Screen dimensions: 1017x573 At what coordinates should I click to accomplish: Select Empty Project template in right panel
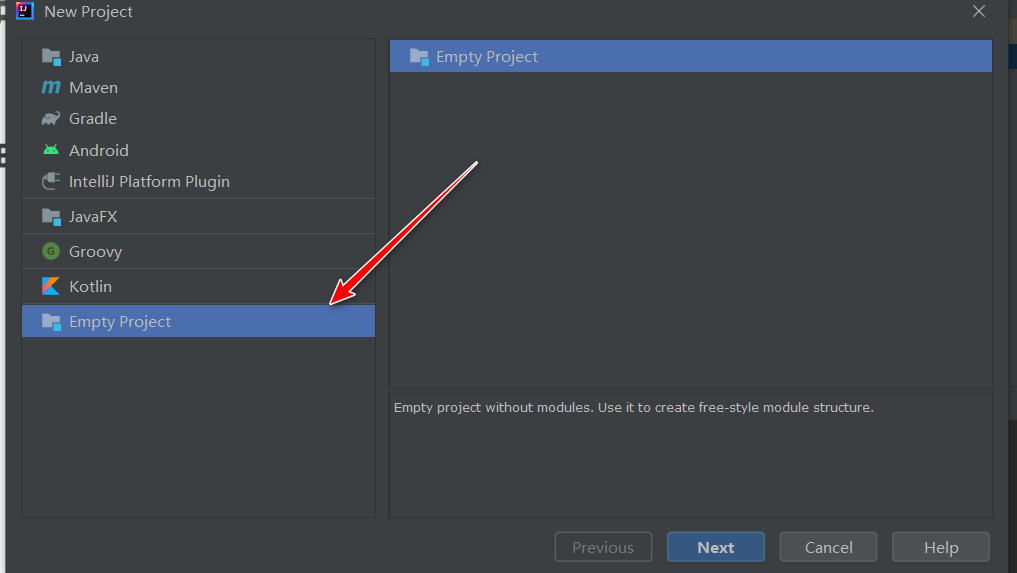pyautogui.click(x=691, y=56)
